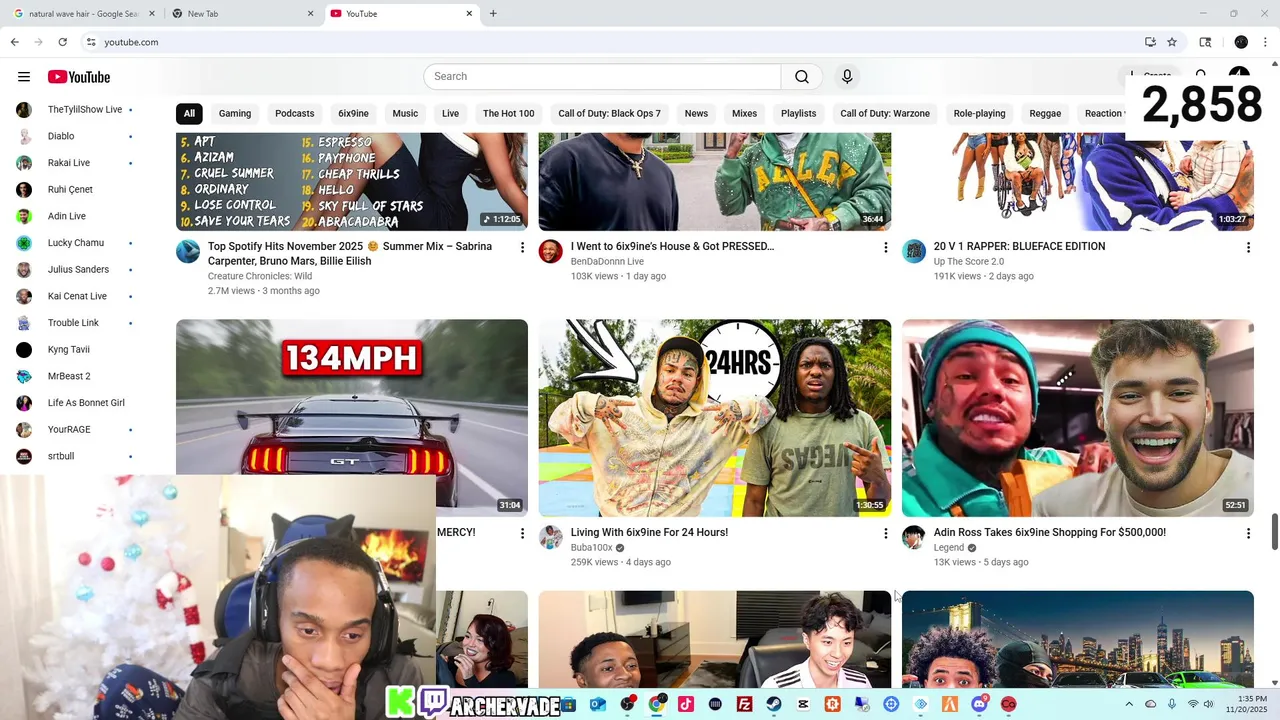
Task: Open 20 V 1 RAPPER: BLUEFACE EDITION title
Action: [1019, 247]
